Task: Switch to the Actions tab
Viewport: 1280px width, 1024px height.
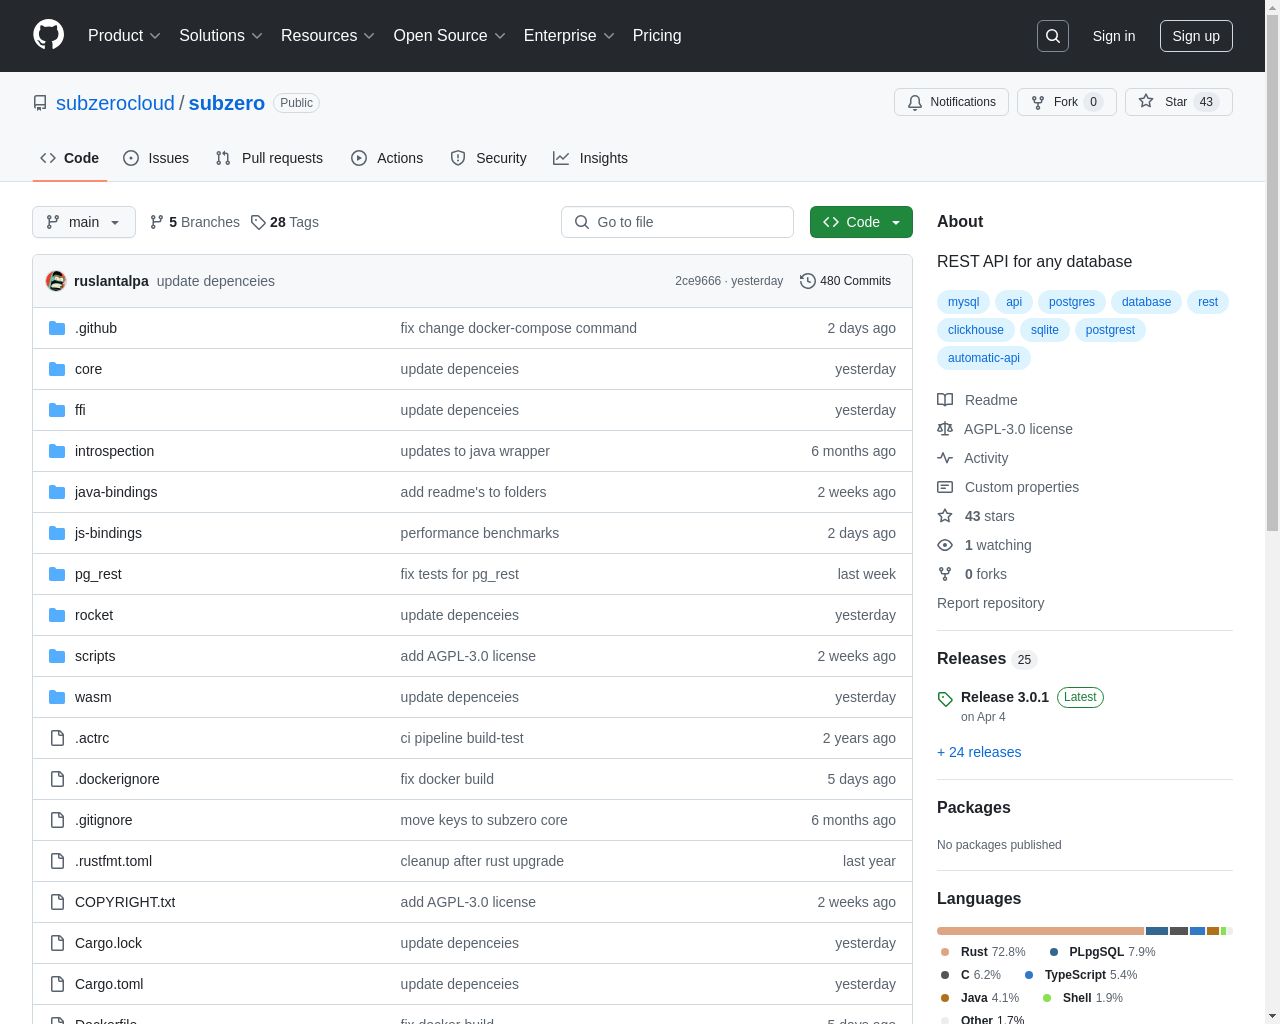Action: [x=387, y=158]
